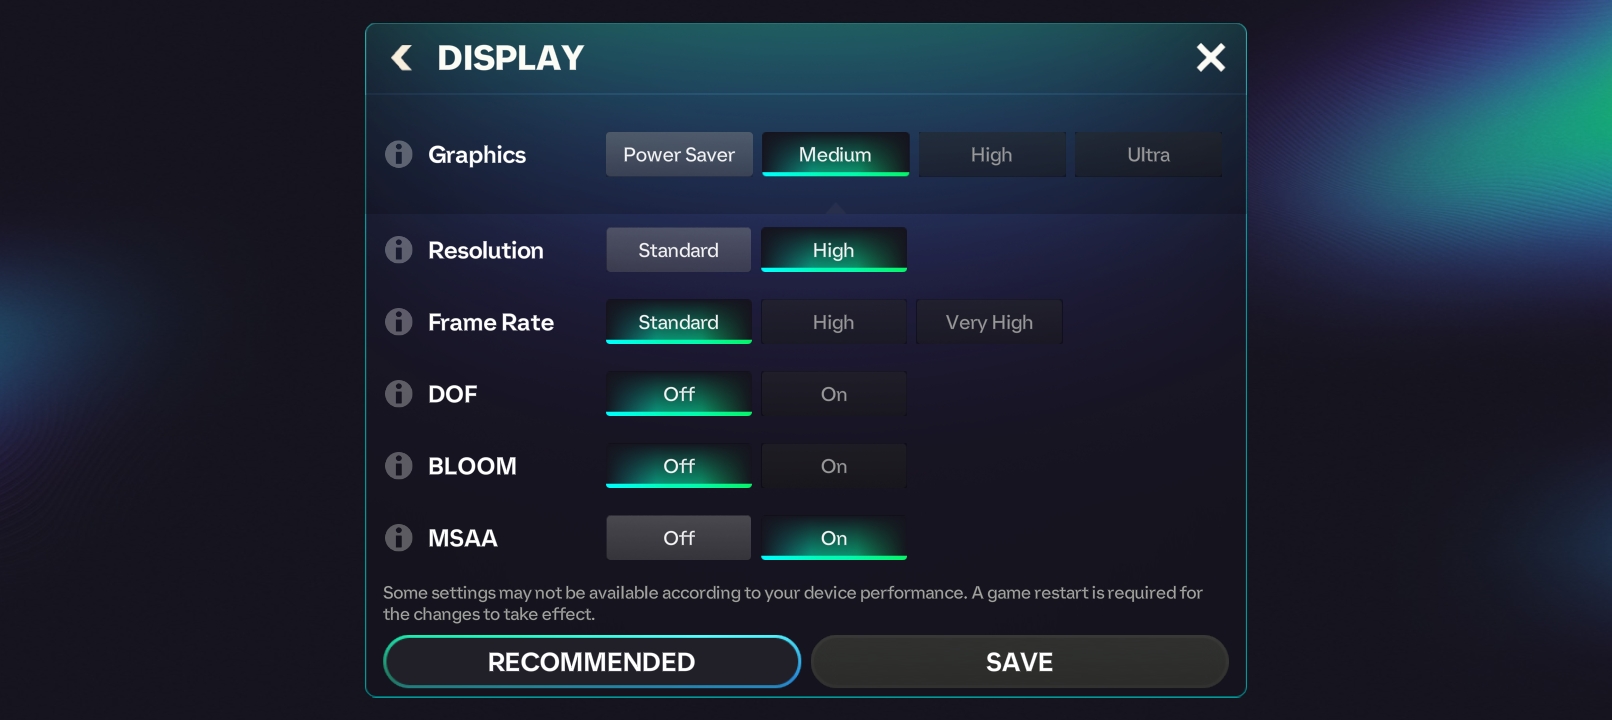Open the MSAA info icon

pos(399,538)
